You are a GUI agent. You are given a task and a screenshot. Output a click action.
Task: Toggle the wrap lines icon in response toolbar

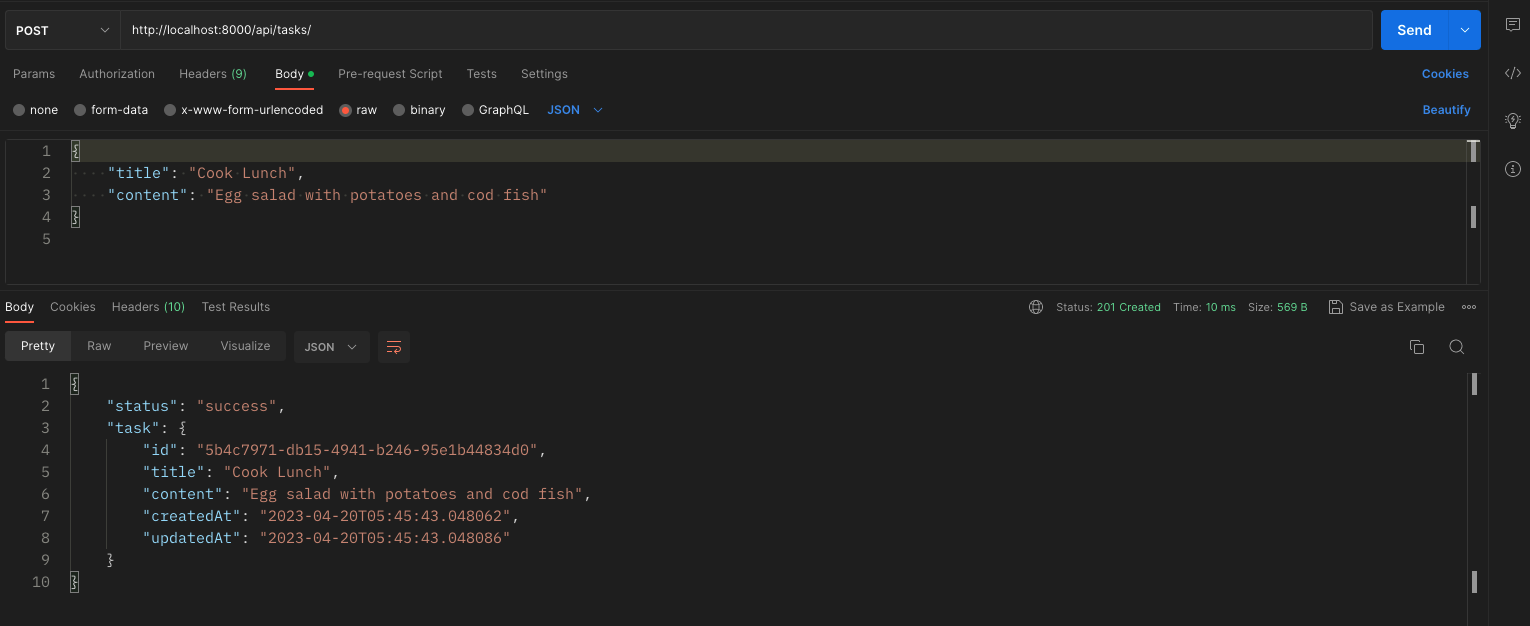click(394, 347)
